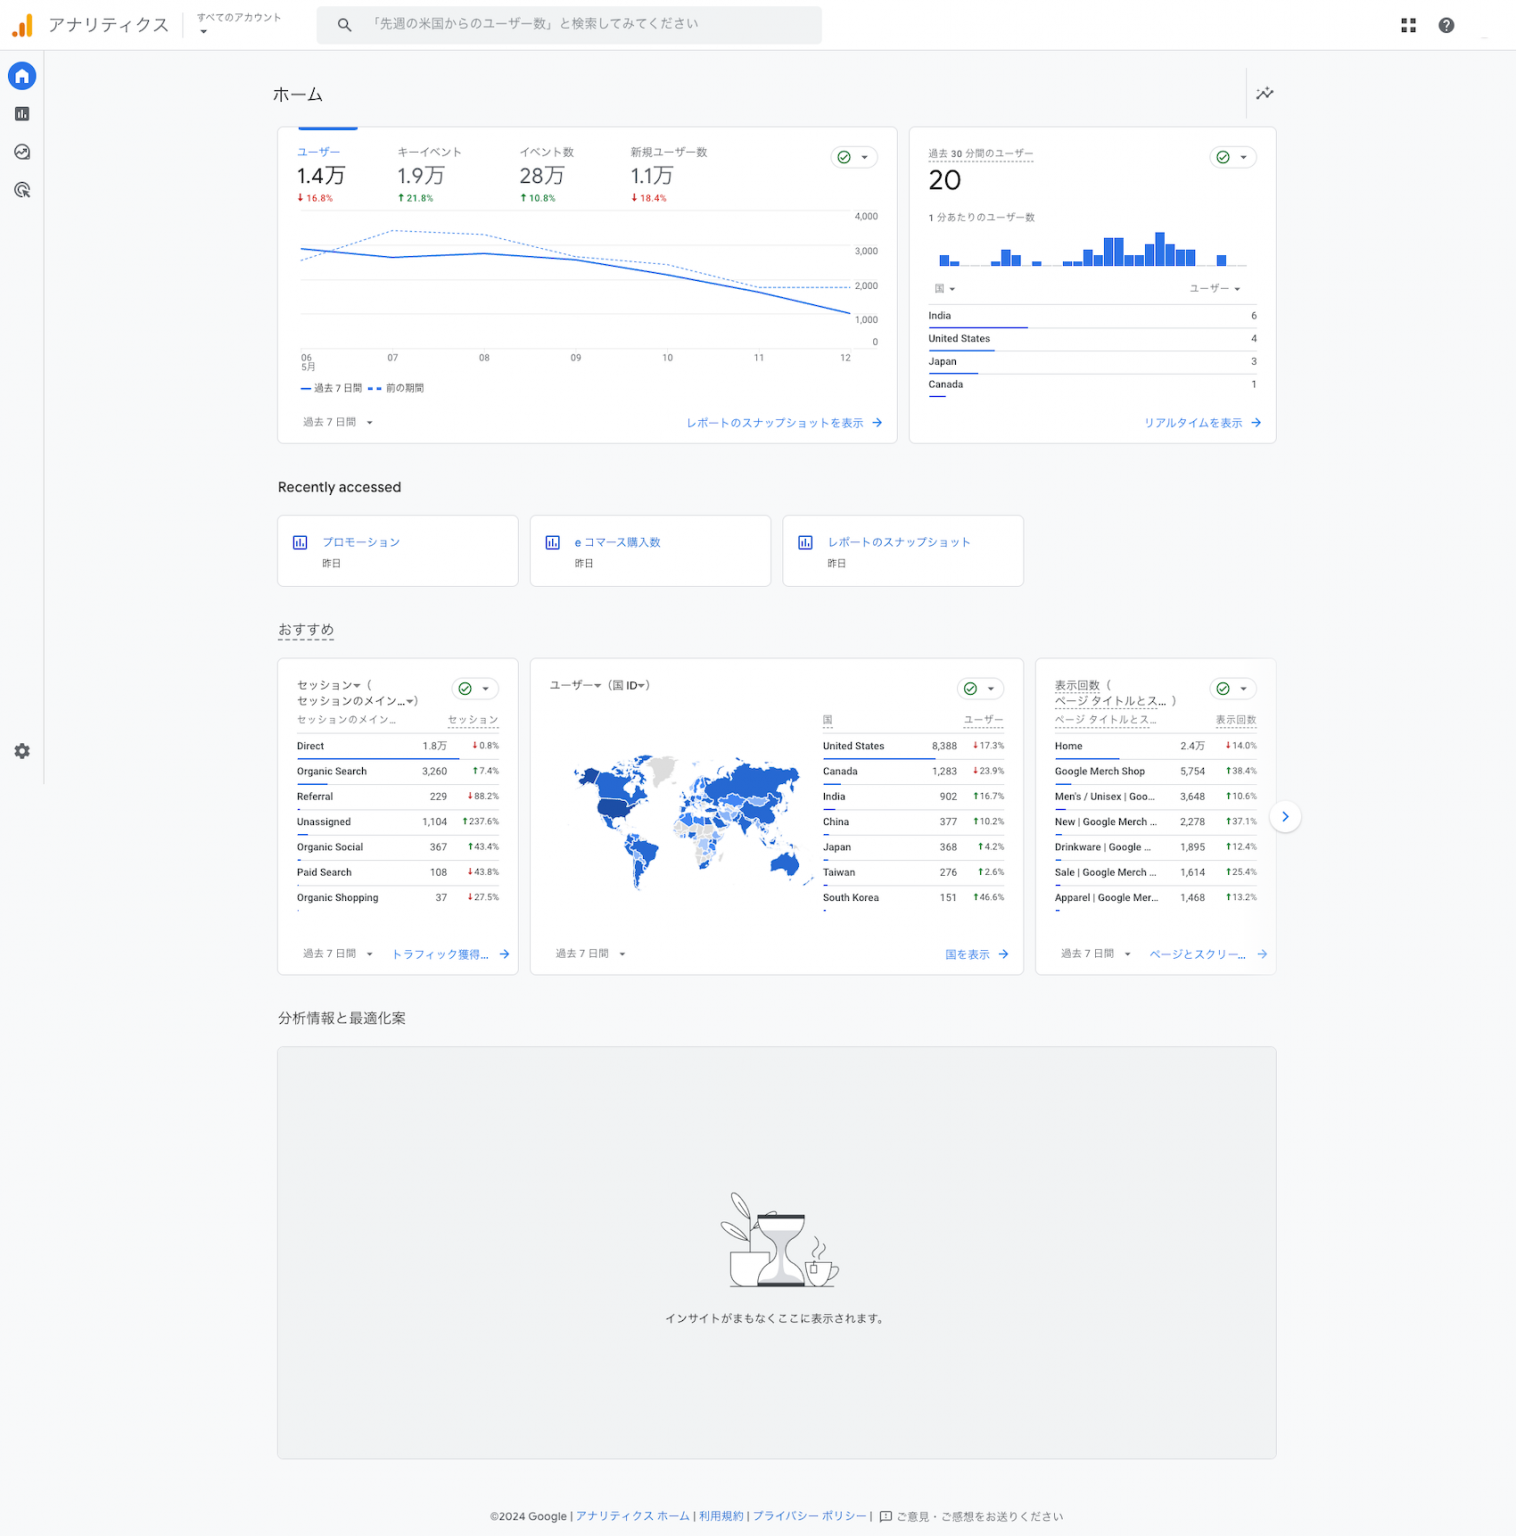
Task: Expand the 国 dimension dropdown in realtime card
Action: point(945,288)
